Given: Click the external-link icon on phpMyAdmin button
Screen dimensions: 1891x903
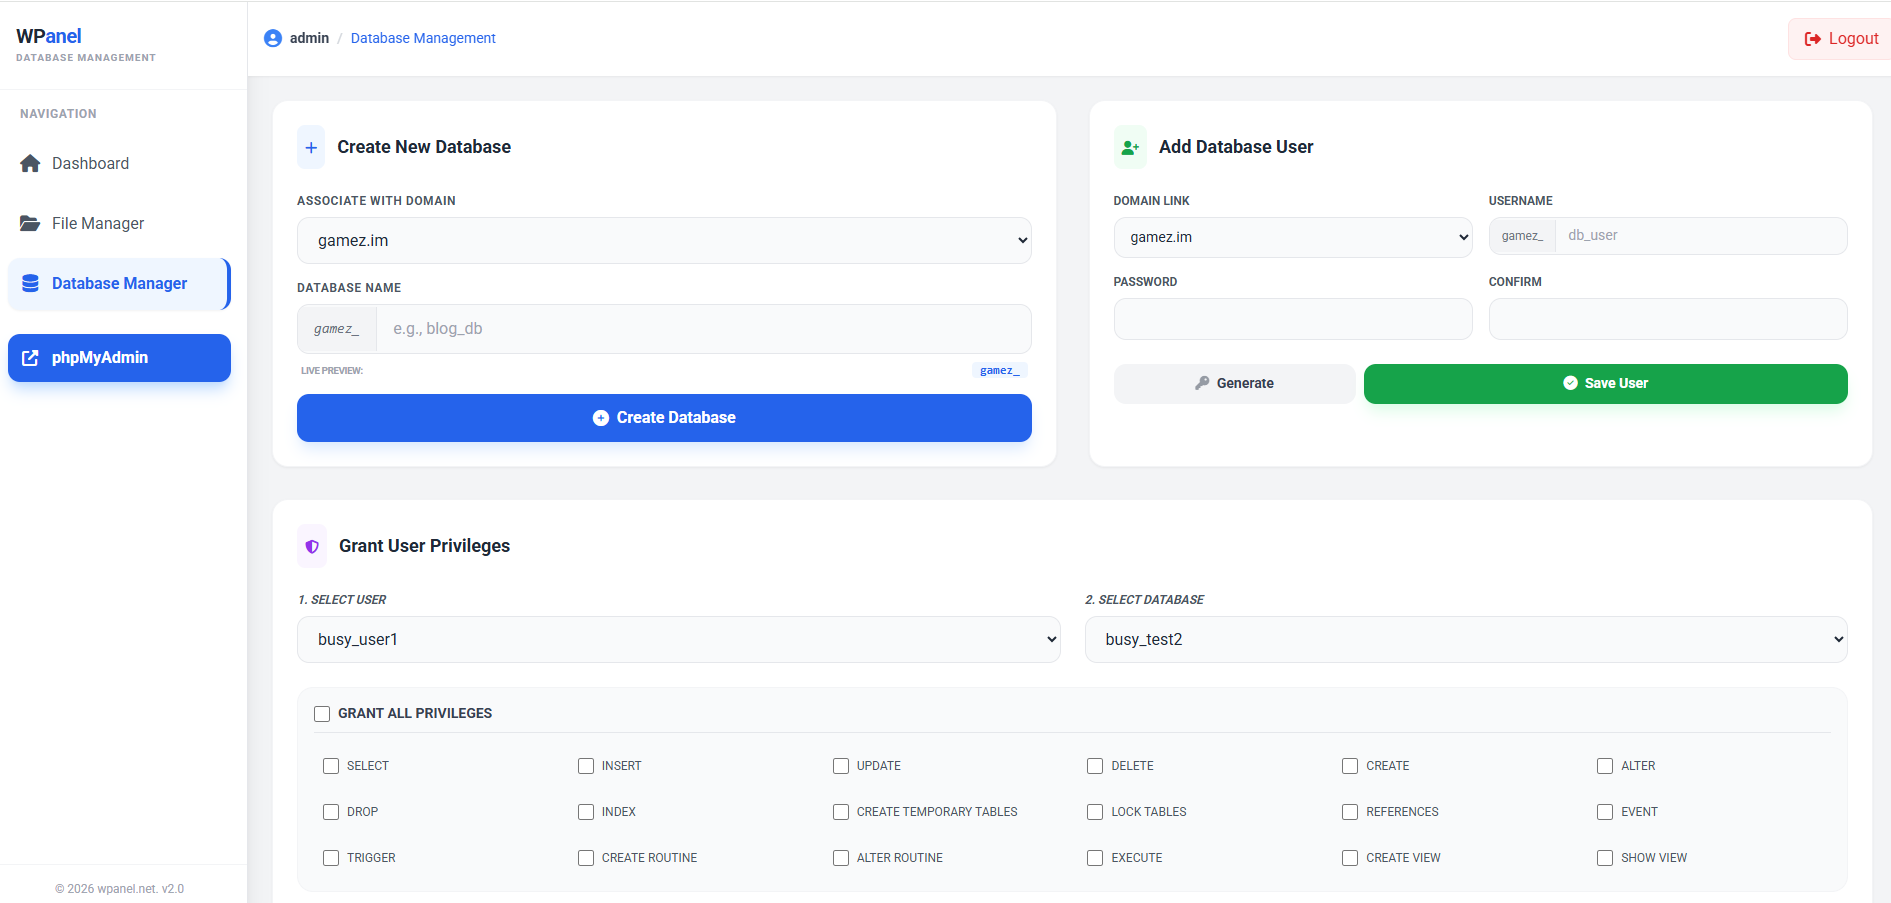Looking at the screenshot, I should [31, 357].
